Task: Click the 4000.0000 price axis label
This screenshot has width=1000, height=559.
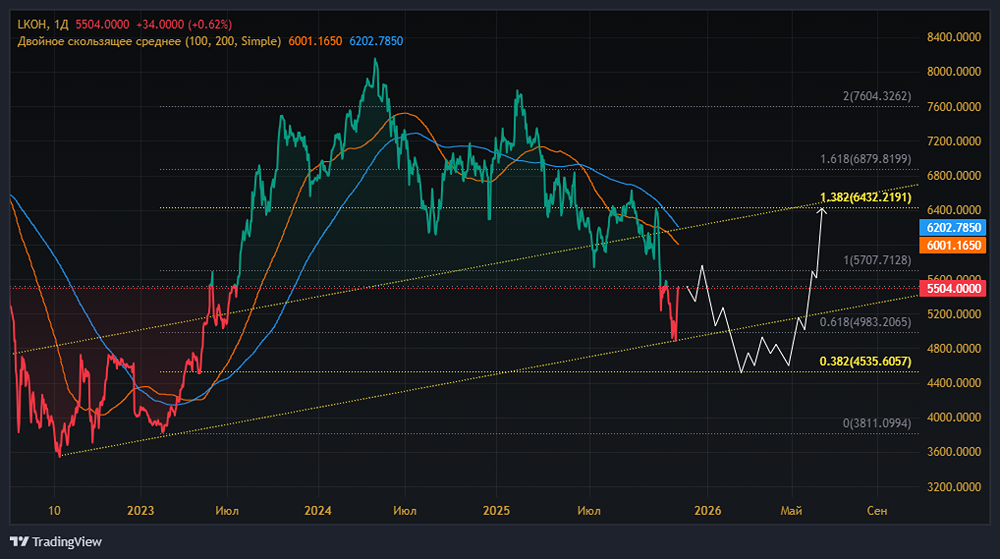Action: click(x=953, y=417)
